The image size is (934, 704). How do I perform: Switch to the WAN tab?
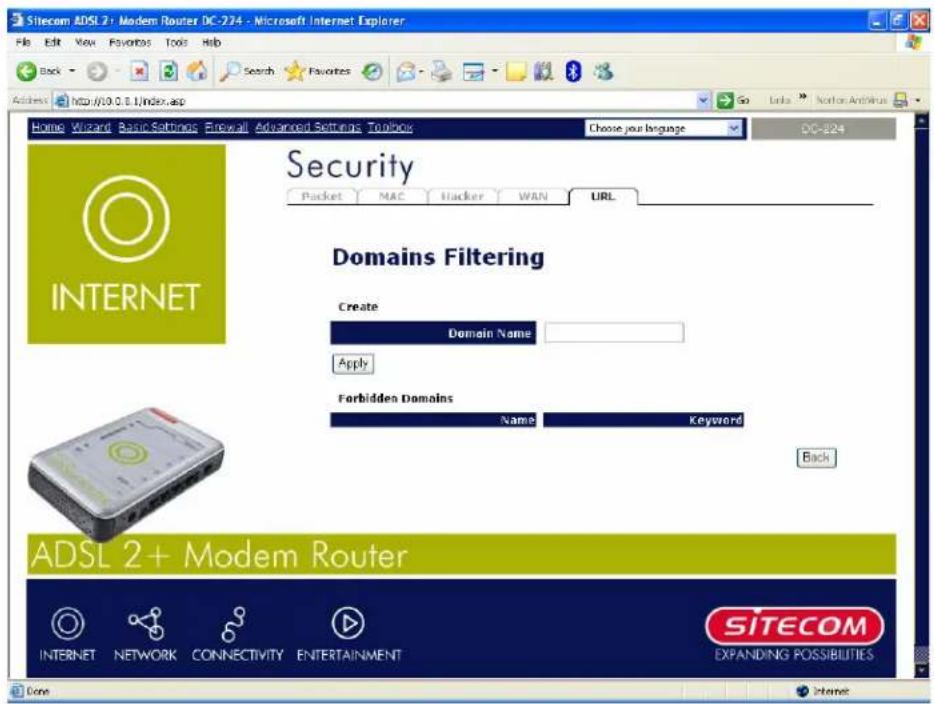(x=533, y=197)
